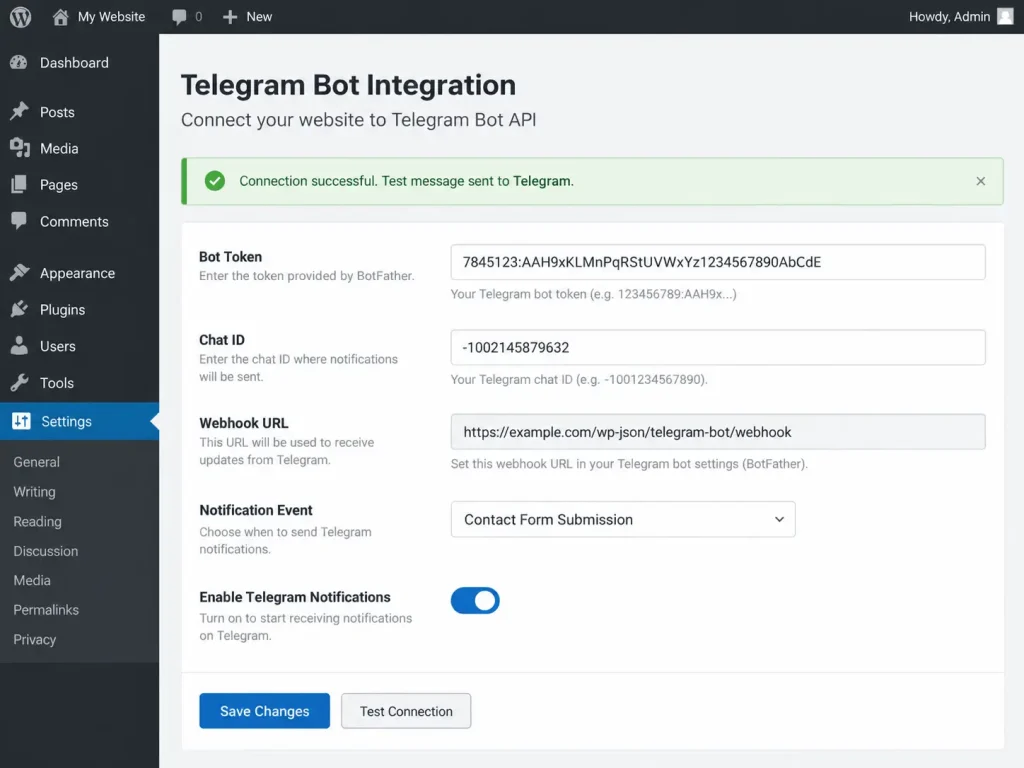Click "Connection successful" notice text
Image resolution: width=1024 pixels, height=768 pixels.
click(406, 181)
